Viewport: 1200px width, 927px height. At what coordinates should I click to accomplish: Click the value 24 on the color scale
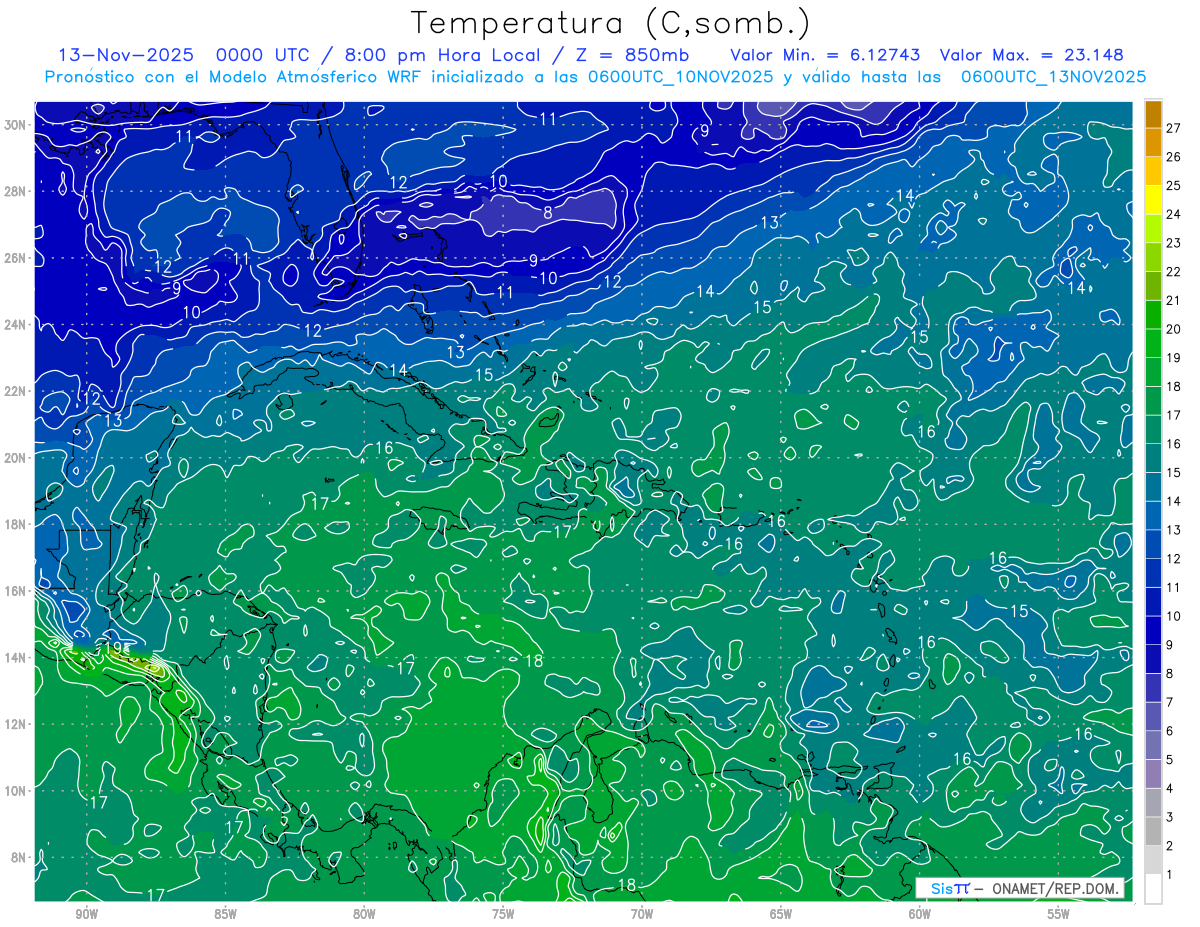[x=1174, y=214]
